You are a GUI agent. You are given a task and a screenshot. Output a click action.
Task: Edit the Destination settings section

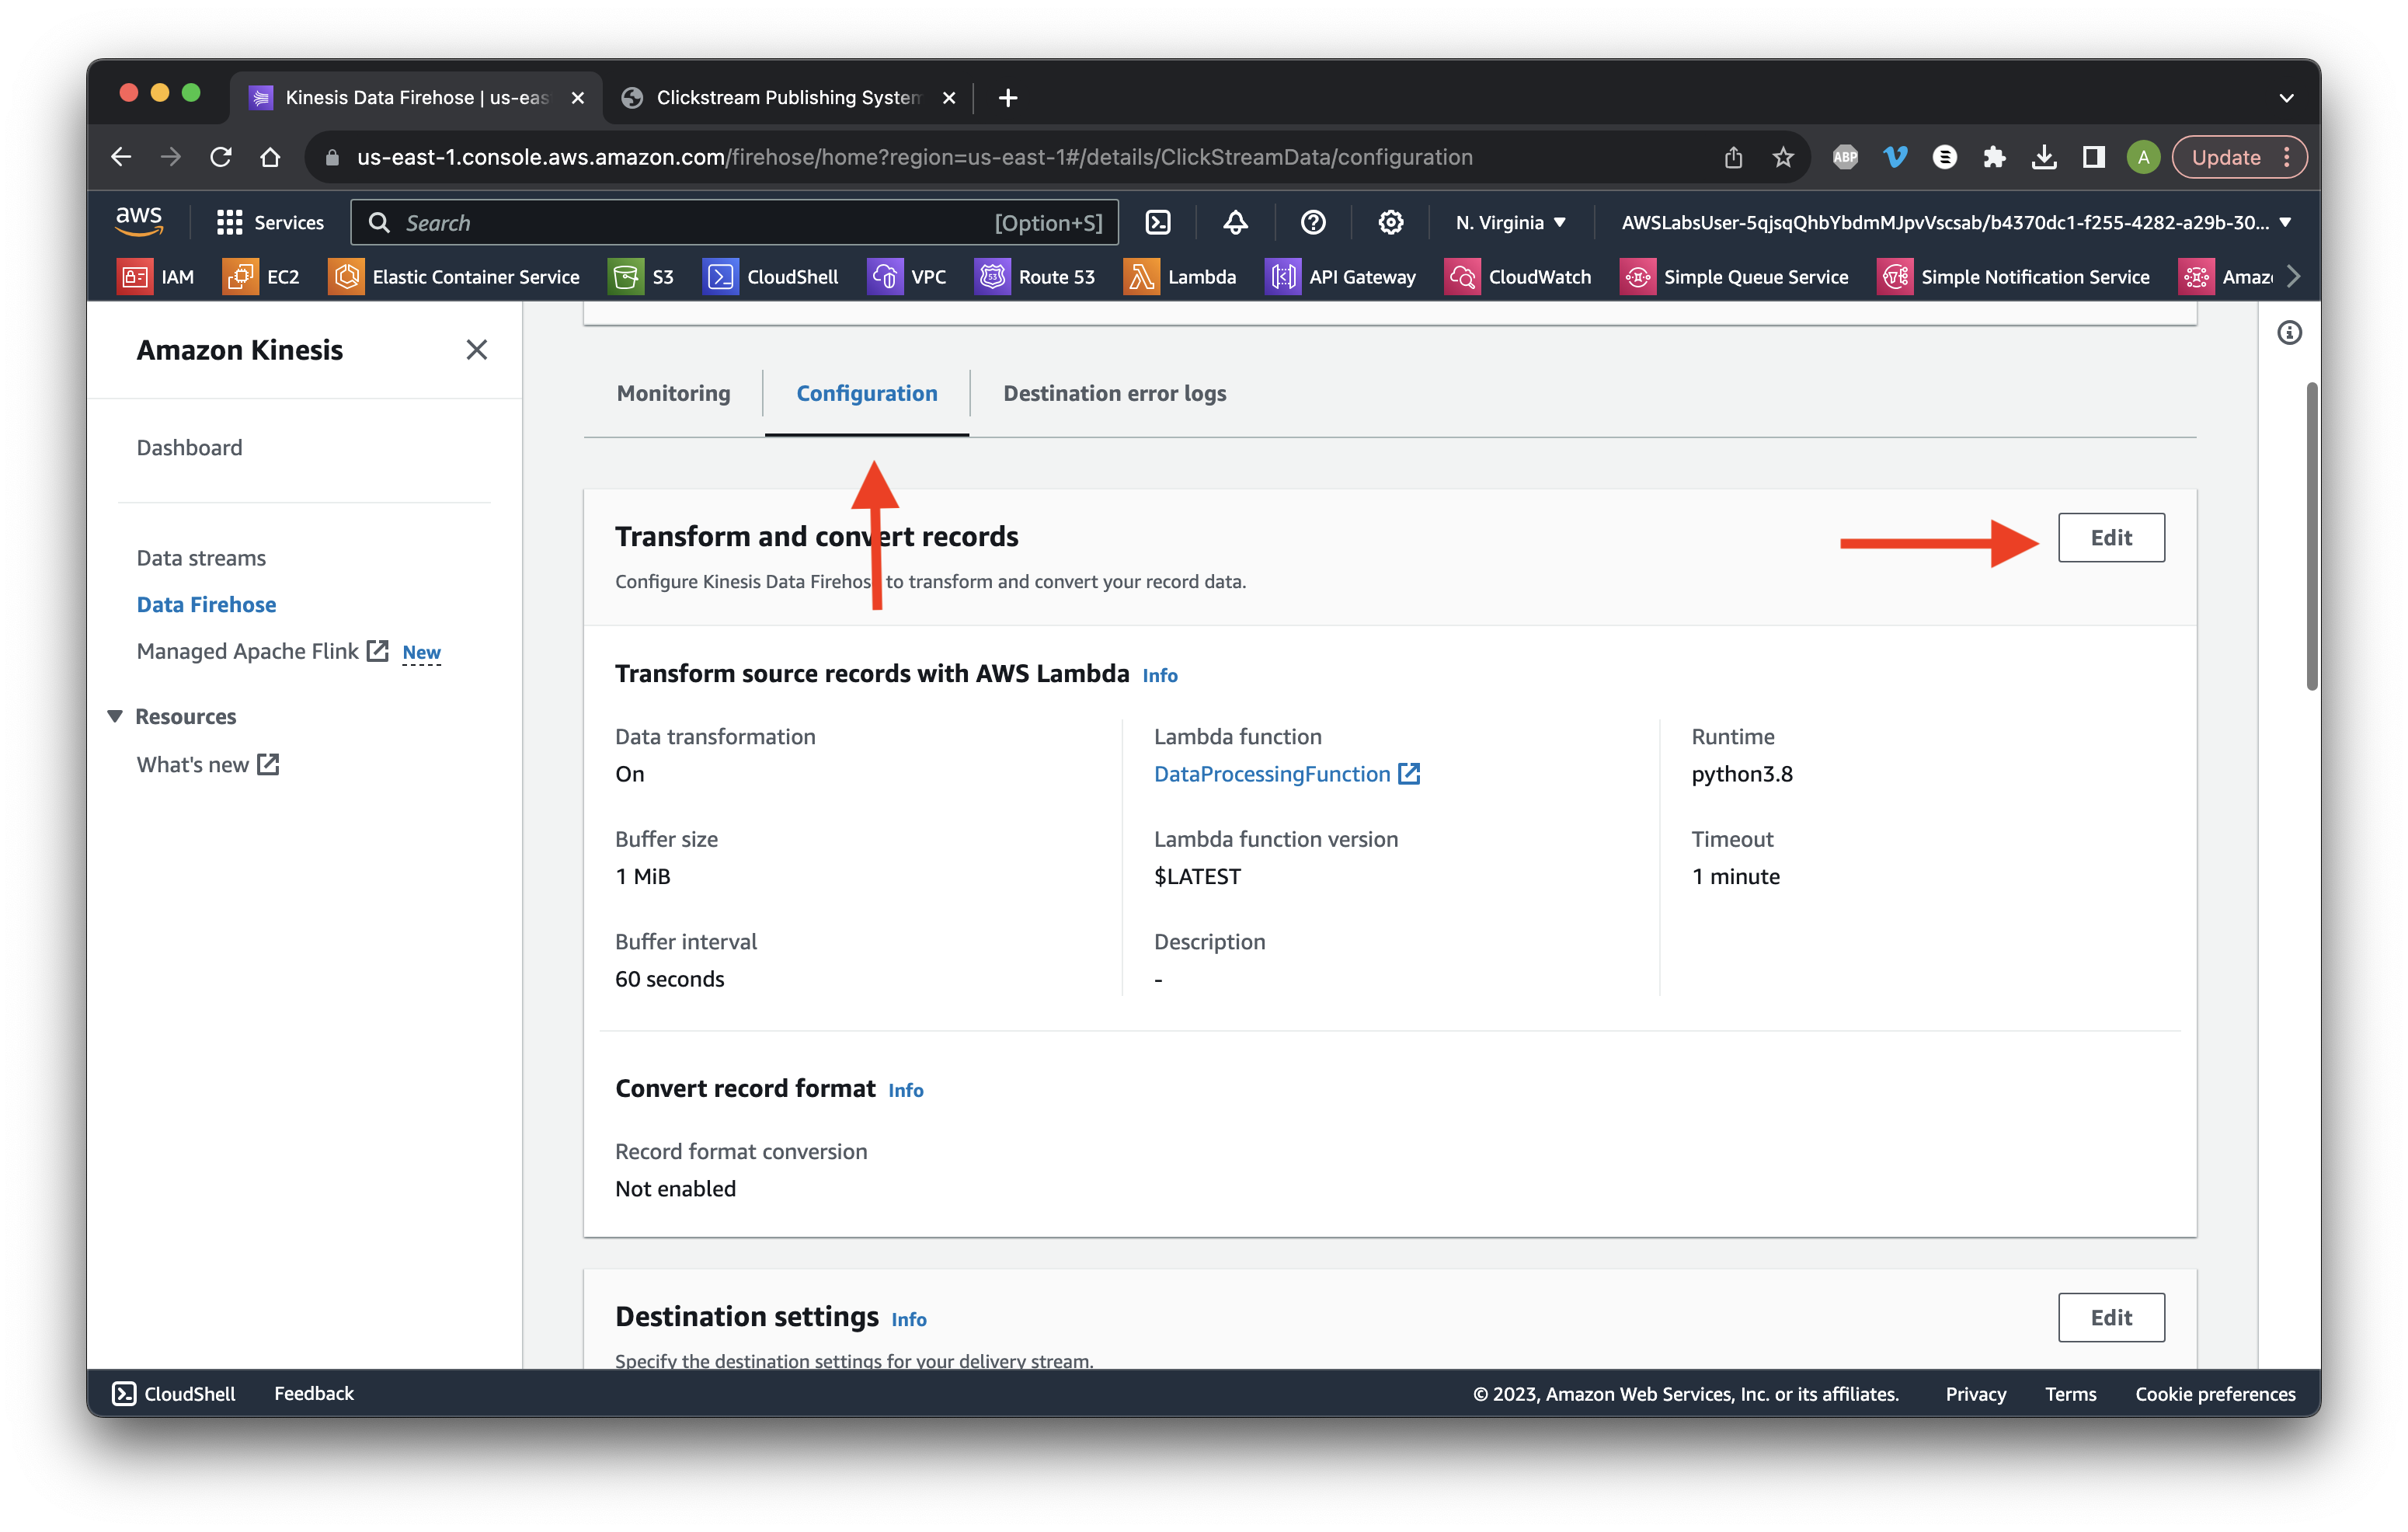pyautogui.click(x=2111, y=1317)
